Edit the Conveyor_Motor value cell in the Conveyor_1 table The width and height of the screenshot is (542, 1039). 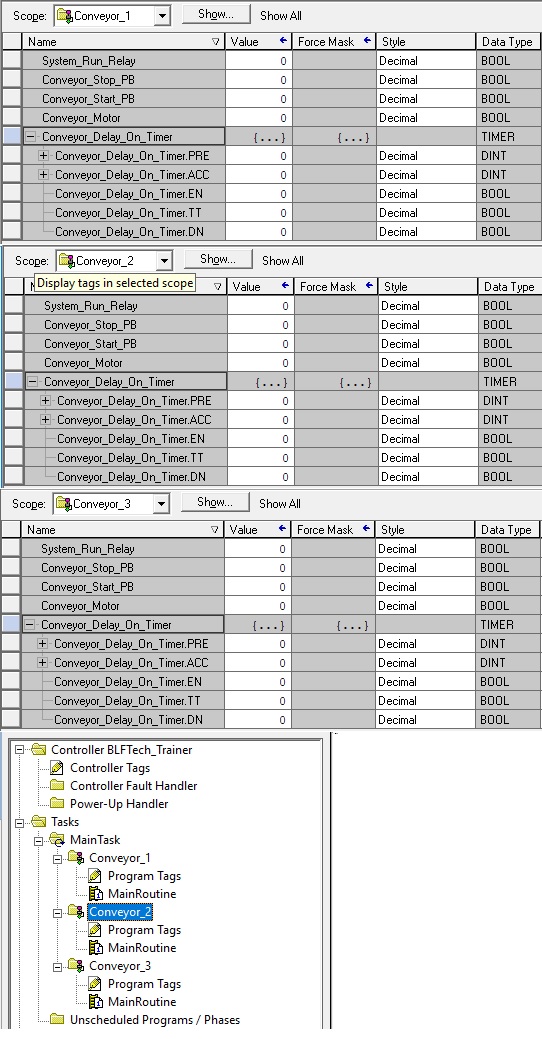pyautogui.click(x=258, y=118)
